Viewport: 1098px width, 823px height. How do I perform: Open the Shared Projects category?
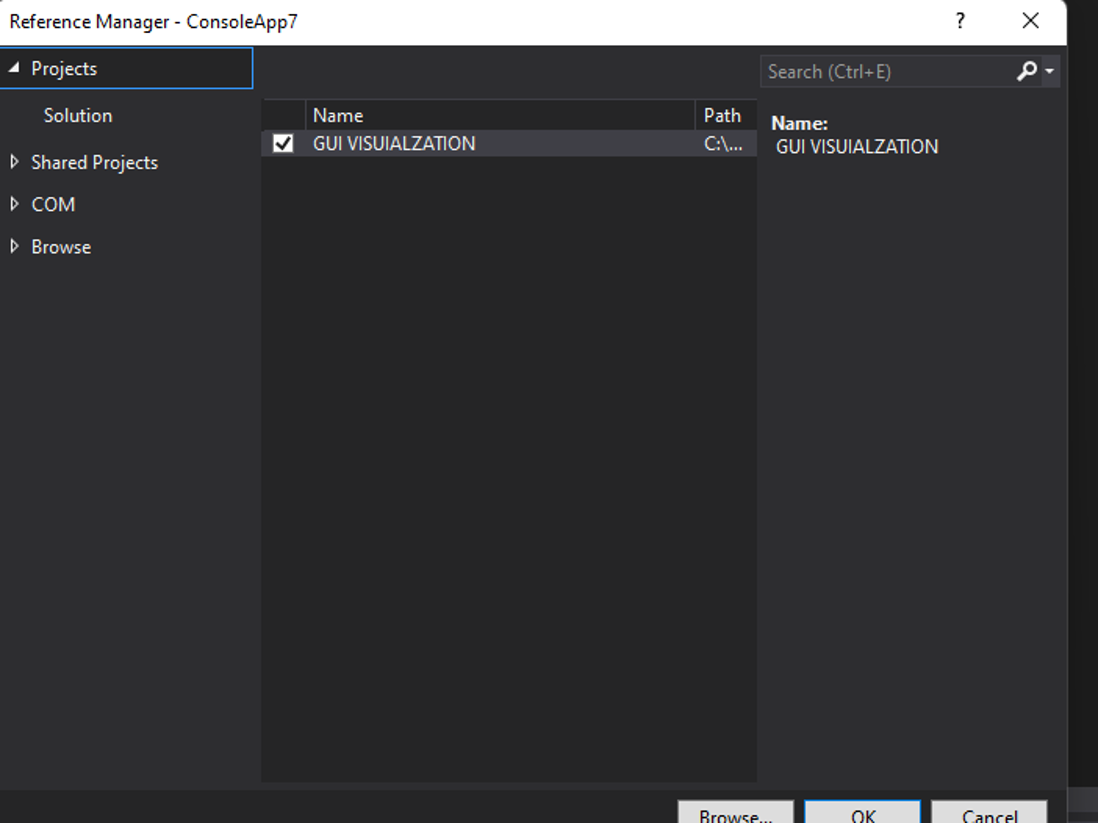[x=94, y=163]
